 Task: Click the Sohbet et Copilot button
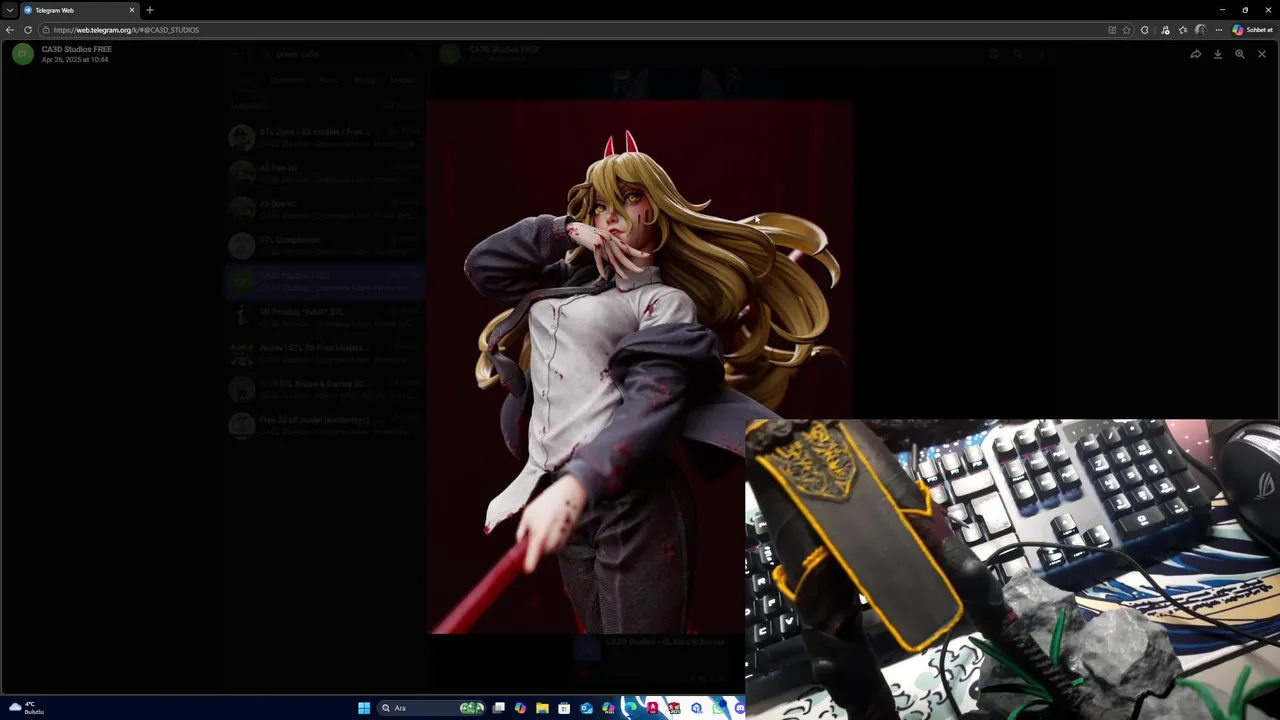click(1253, 30)
